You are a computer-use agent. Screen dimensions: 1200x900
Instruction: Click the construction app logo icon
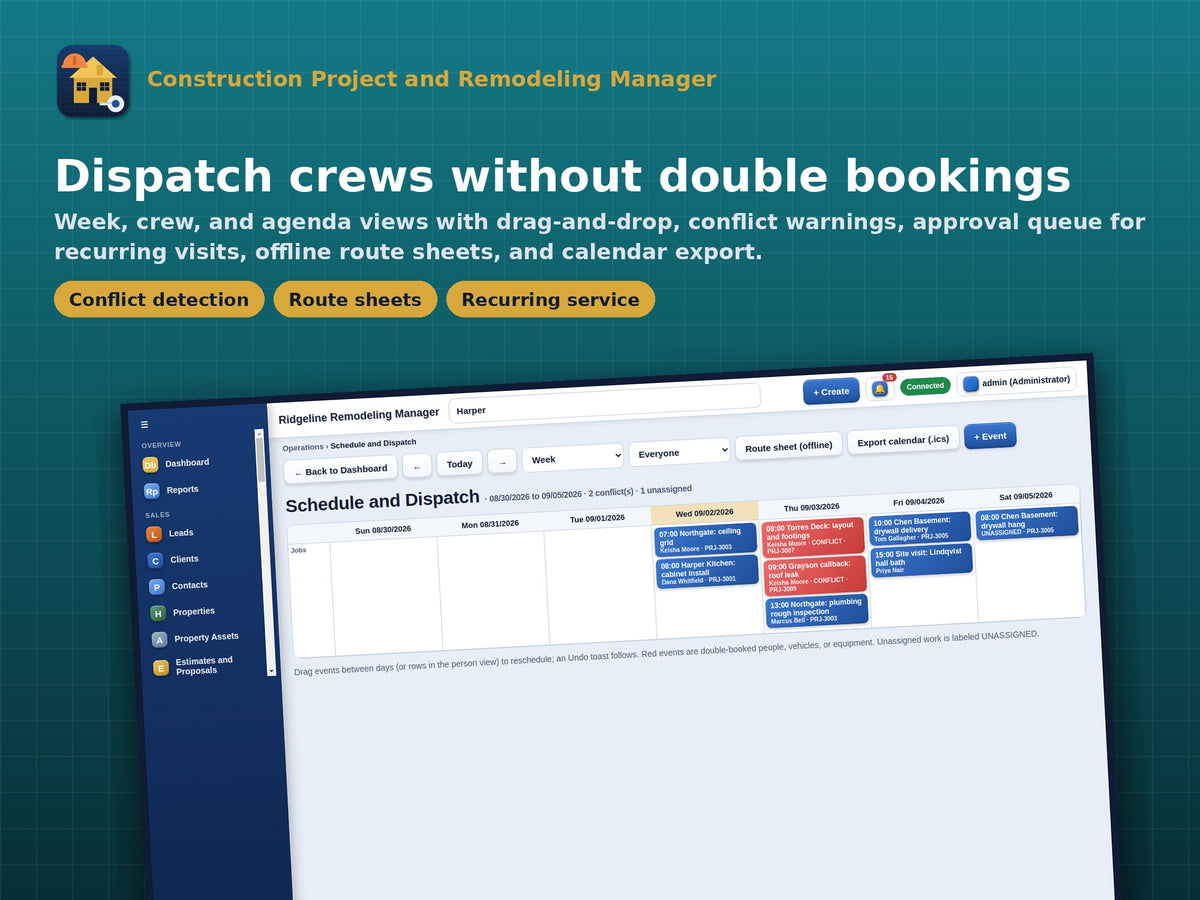93,81
